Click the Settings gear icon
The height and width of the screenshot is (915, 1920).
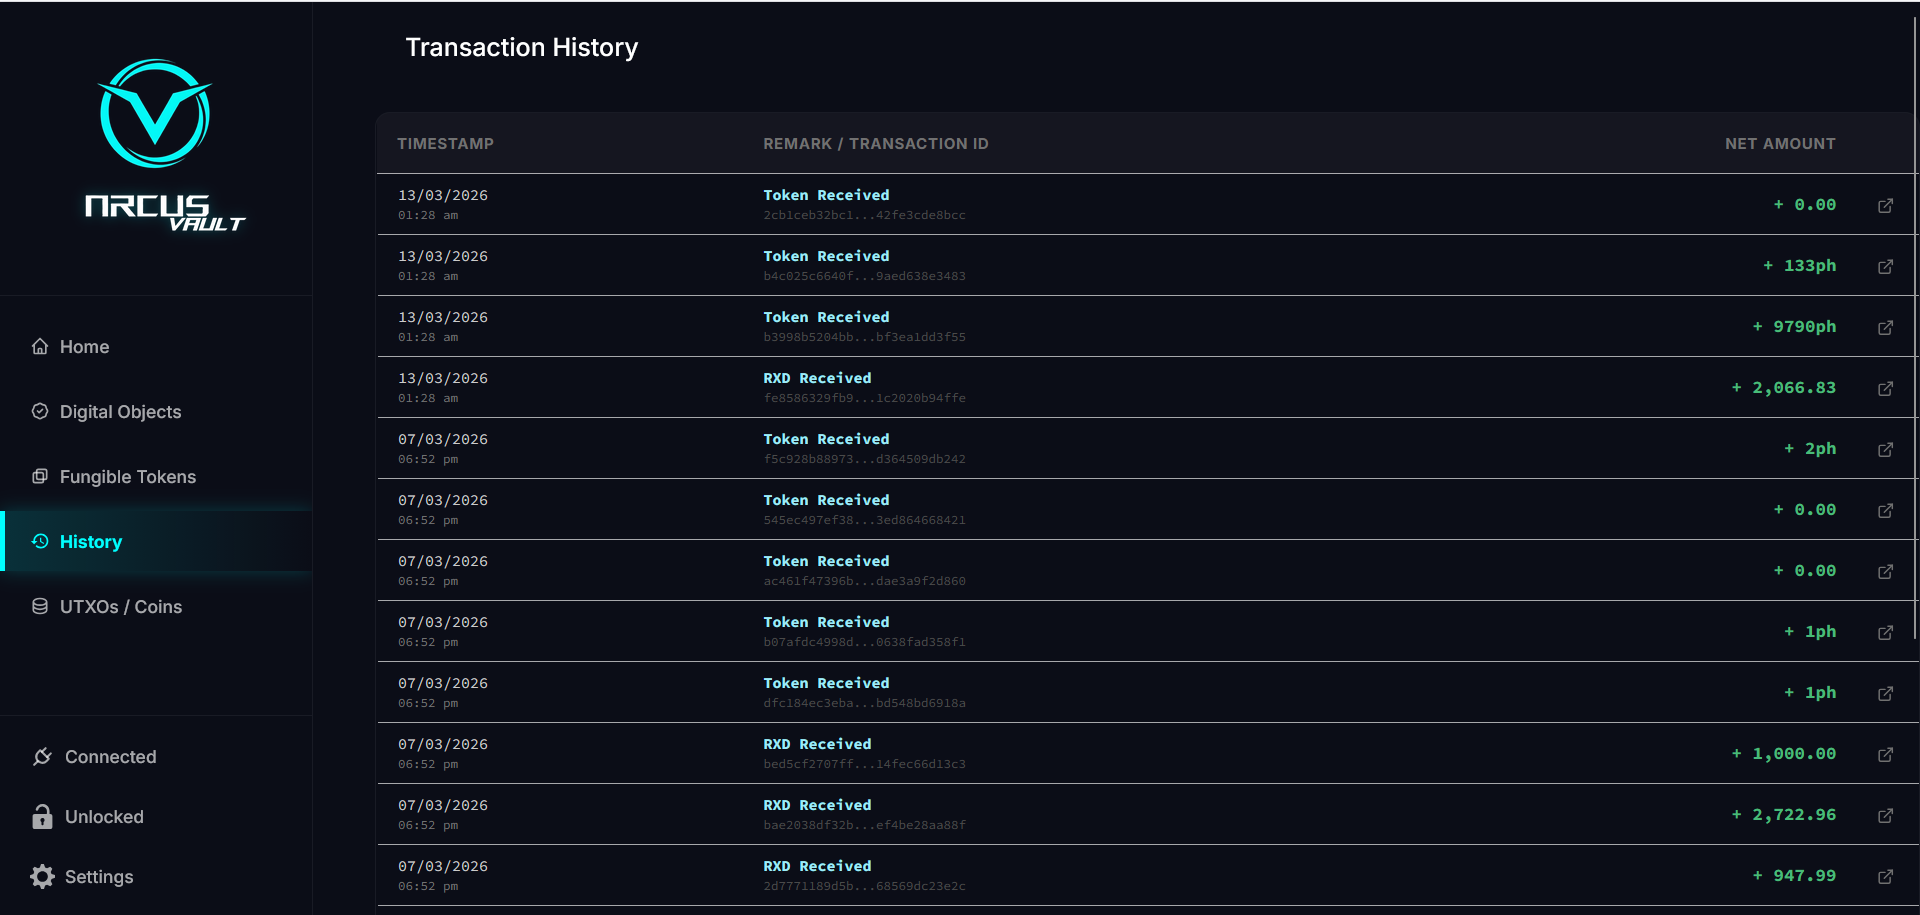(42, 877)
